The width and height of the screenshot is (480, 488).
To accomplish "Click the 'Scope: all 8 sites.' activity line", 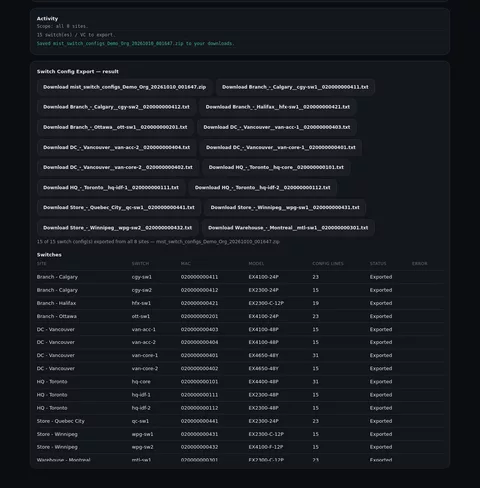I will click(x=62, y=26).
